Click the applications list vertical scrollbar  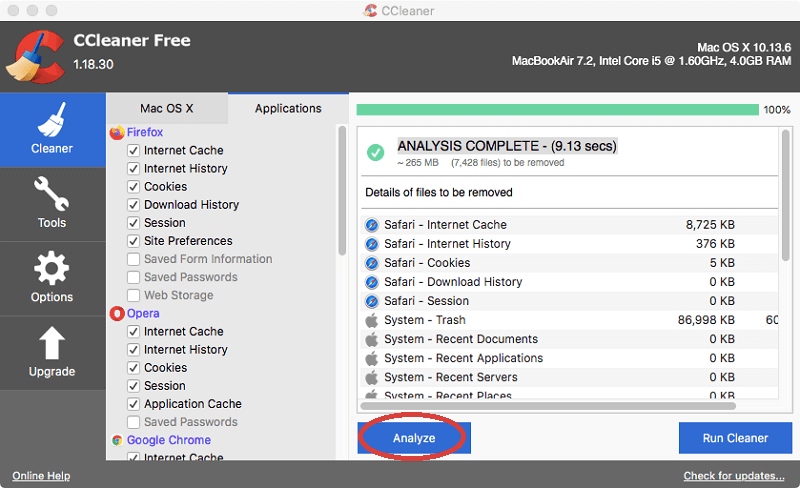342,191
